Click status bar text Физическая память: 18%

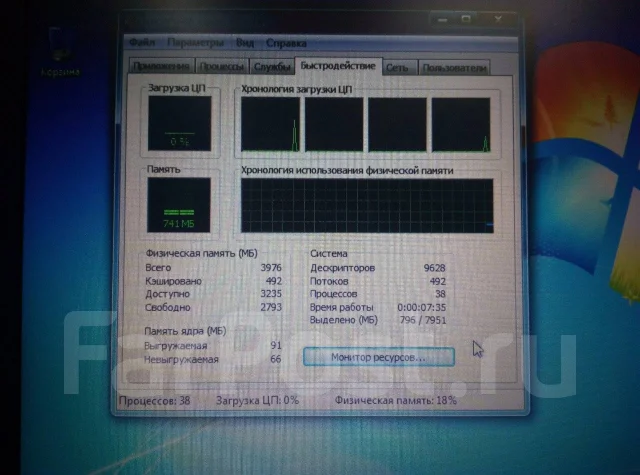396,400
